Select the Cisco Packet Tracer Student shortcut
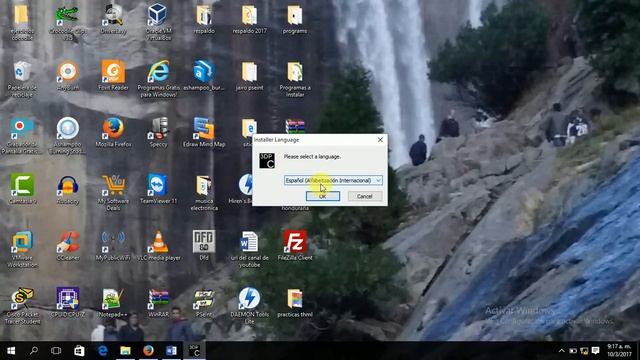The image size is (640, 360). (22, 306)
